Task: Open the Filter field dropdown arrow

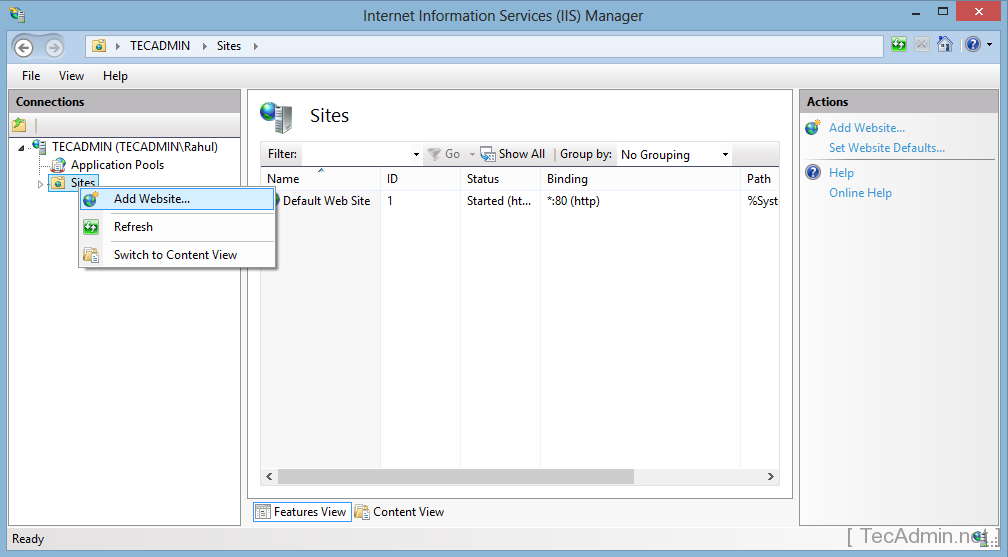Action: click(x=416, y=155)
